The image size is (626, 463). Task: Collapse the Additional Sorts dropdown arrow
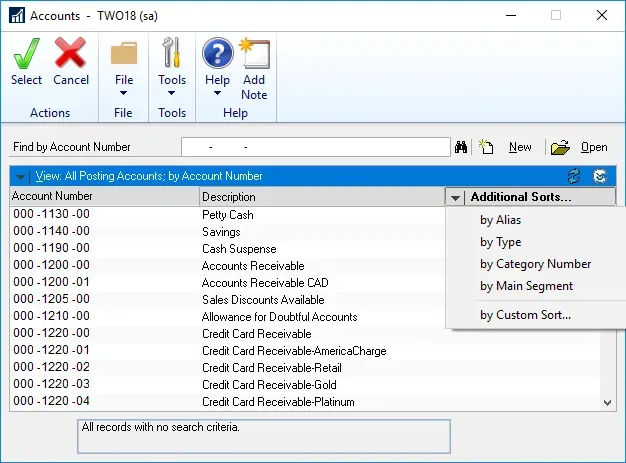pos(456,197)
